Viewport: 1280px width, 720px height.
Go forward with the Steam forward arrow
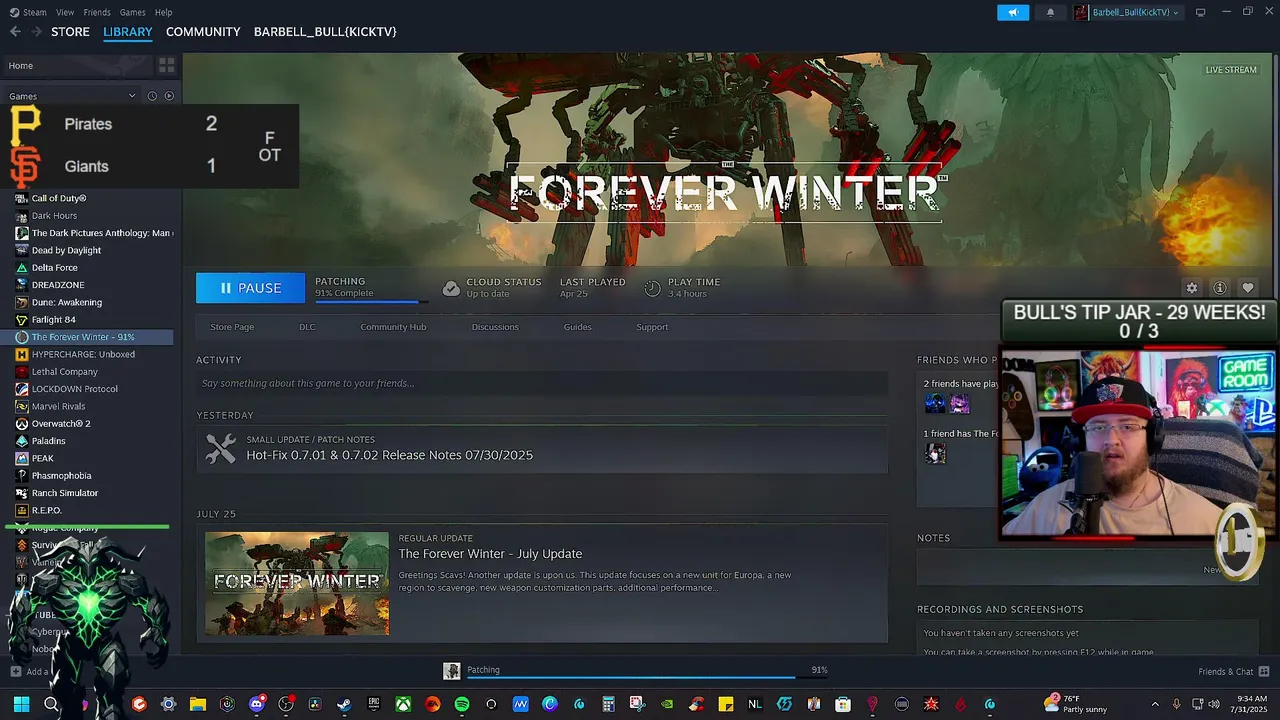point(36,32)
